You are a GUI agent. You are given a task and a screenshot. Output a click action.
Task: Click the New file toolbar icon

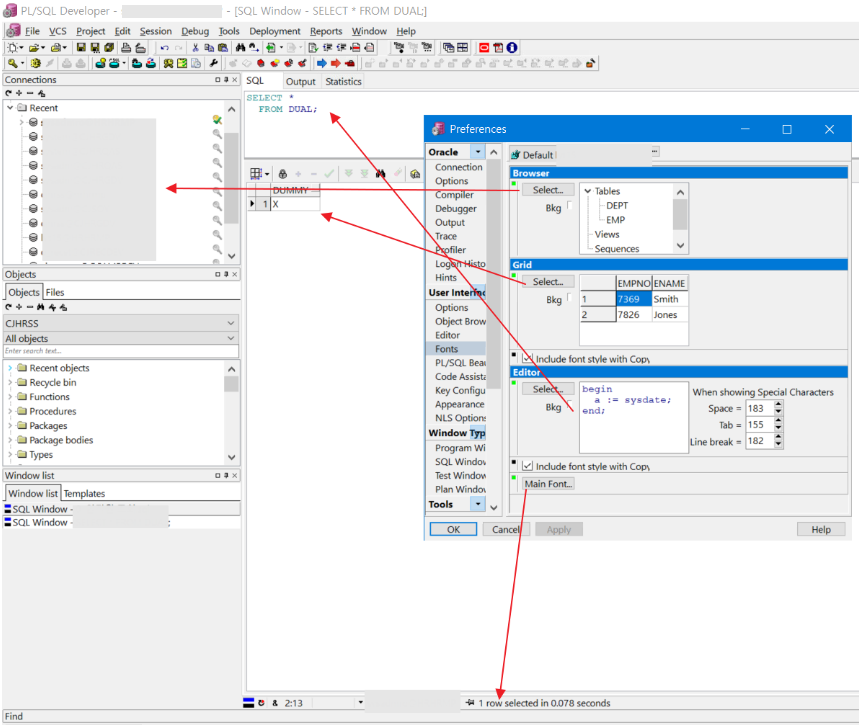[x=13, y=48]
